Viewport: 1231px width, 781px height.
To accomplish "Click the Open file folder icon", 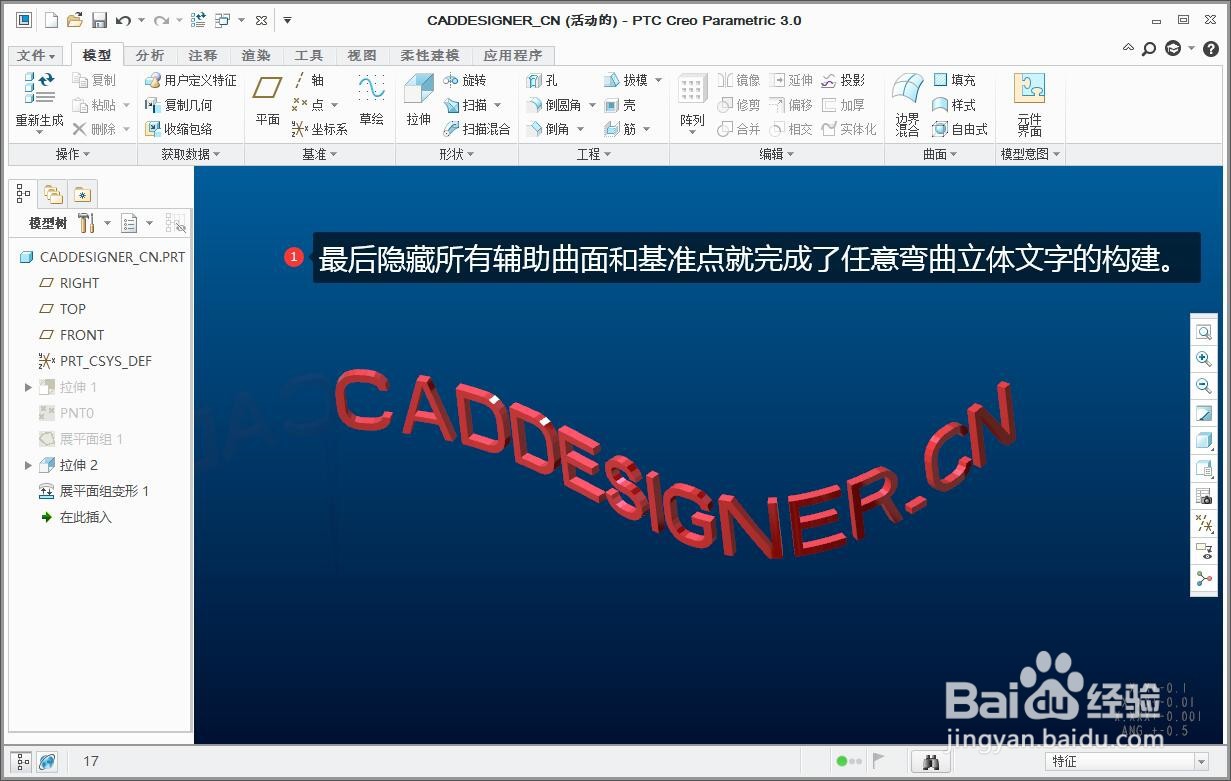I will [x=75, y=20].
